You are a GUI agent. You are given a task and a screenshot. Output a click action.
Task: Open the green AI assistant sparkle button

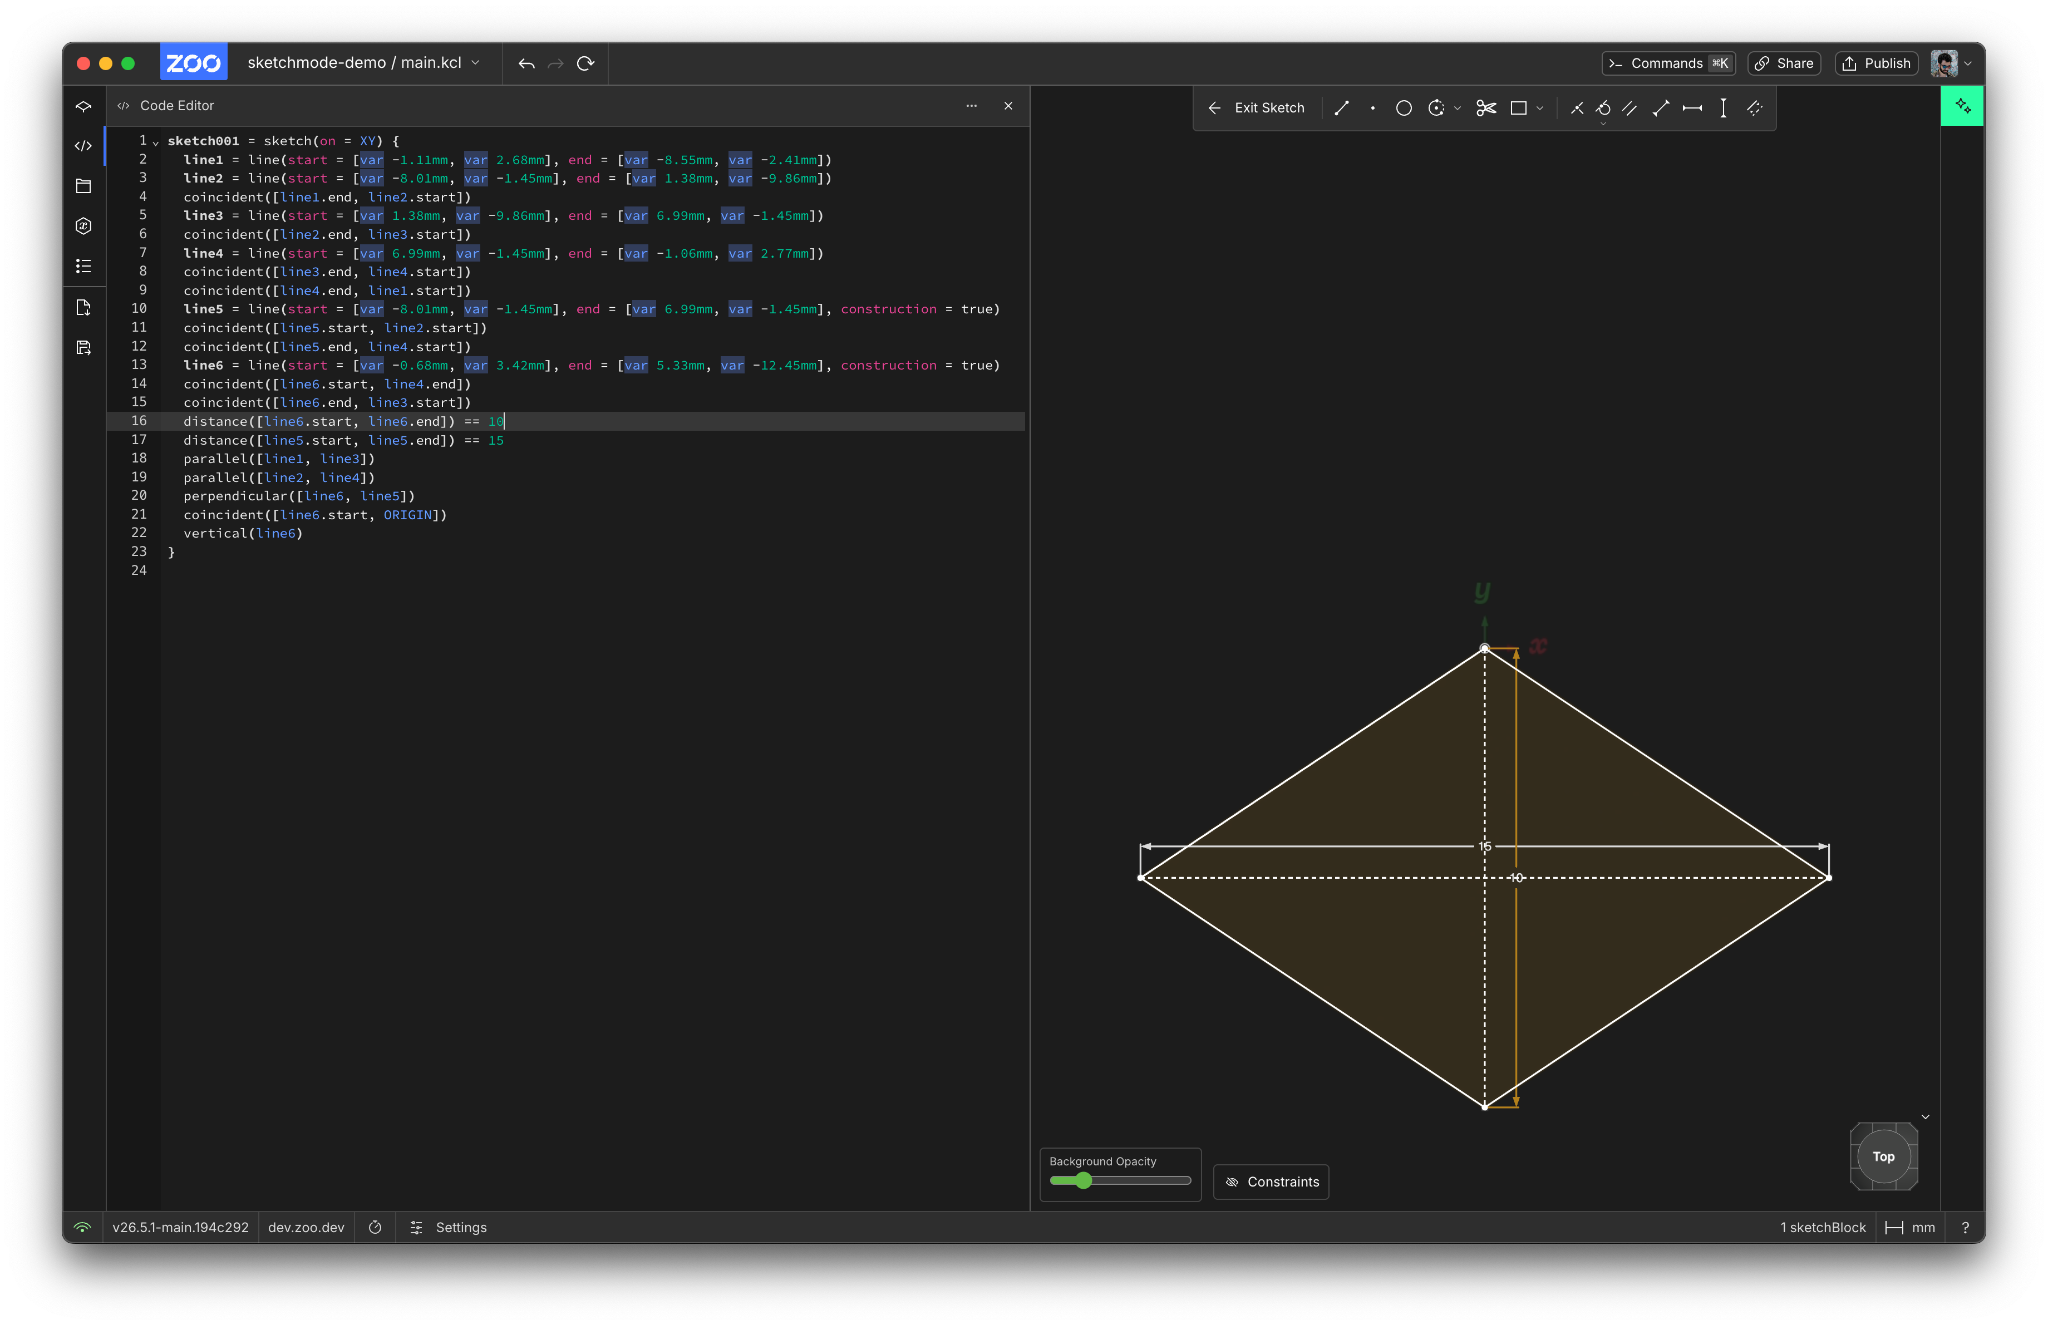click(1963, 106)
